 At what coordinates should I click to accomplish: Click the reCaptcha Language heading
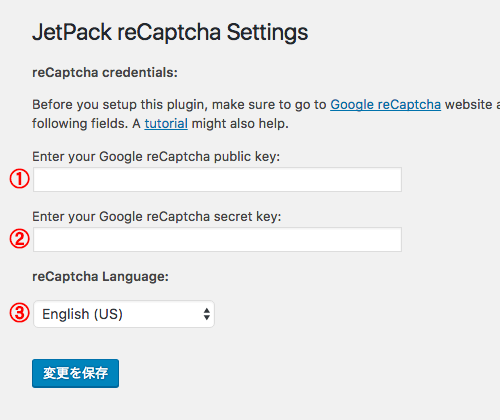point(100,276)
